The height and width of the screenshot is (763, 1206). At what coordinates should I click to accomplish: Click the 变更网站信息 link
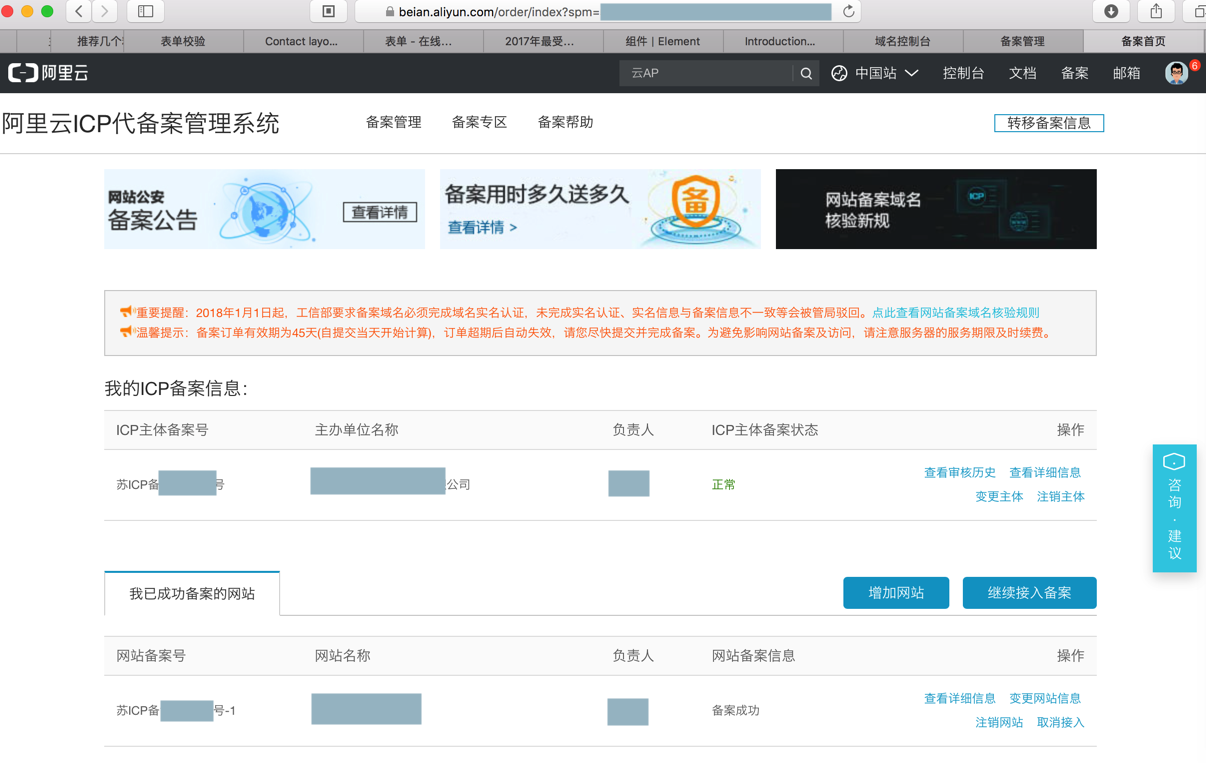(1045, 699)
